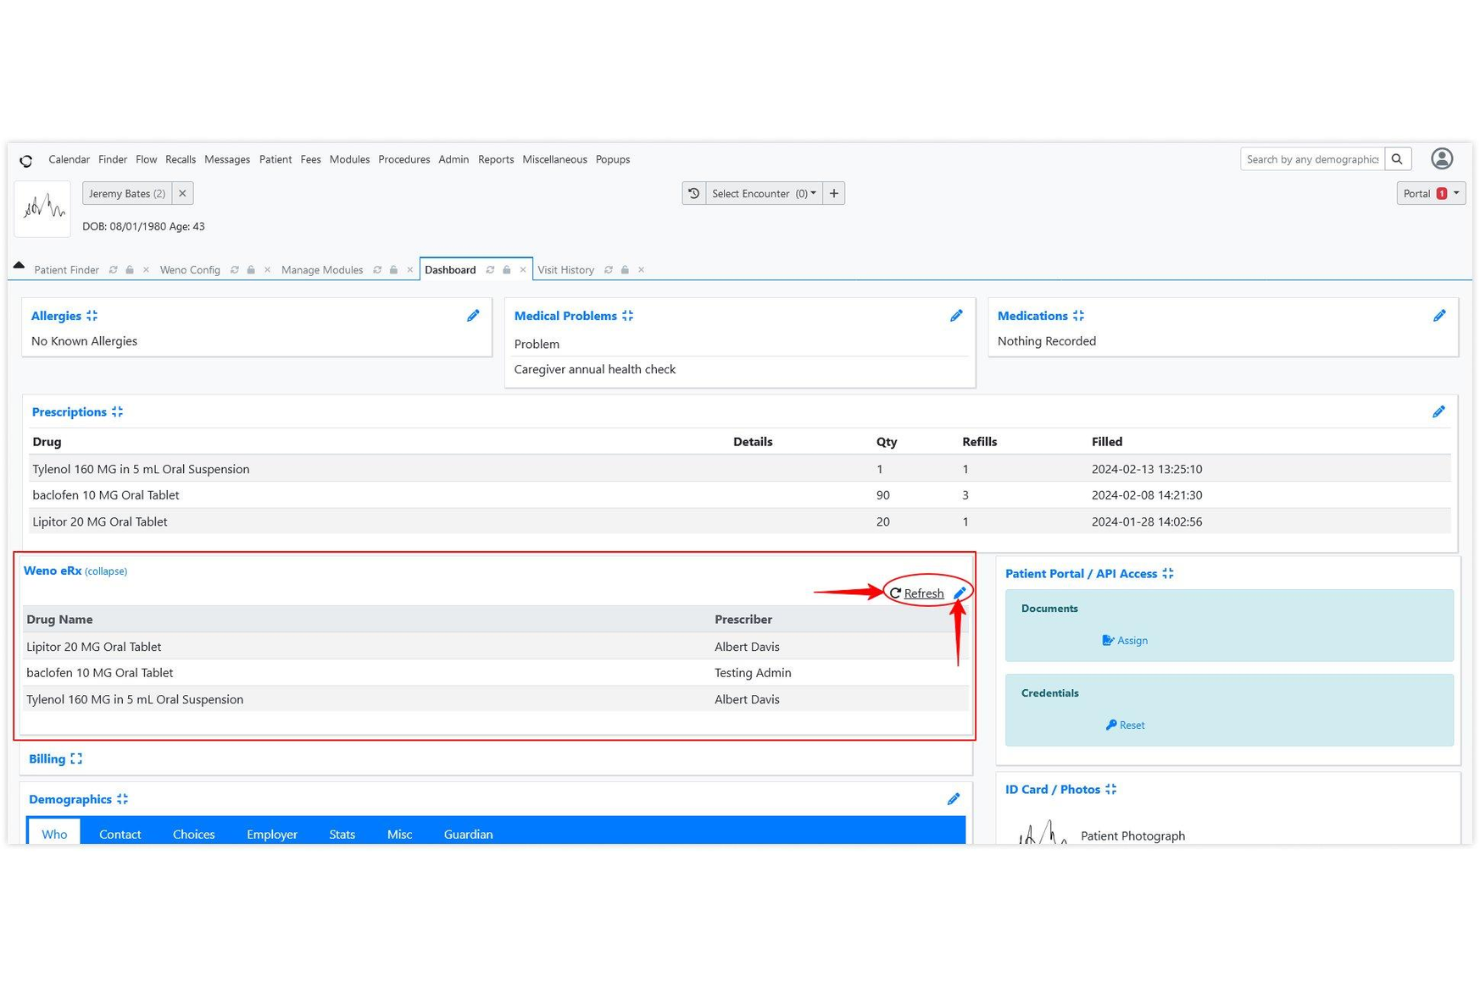This screenshot has width=1480, height=987.
Task: Click the search magnifier icon
Action: tap(1397, 158)
